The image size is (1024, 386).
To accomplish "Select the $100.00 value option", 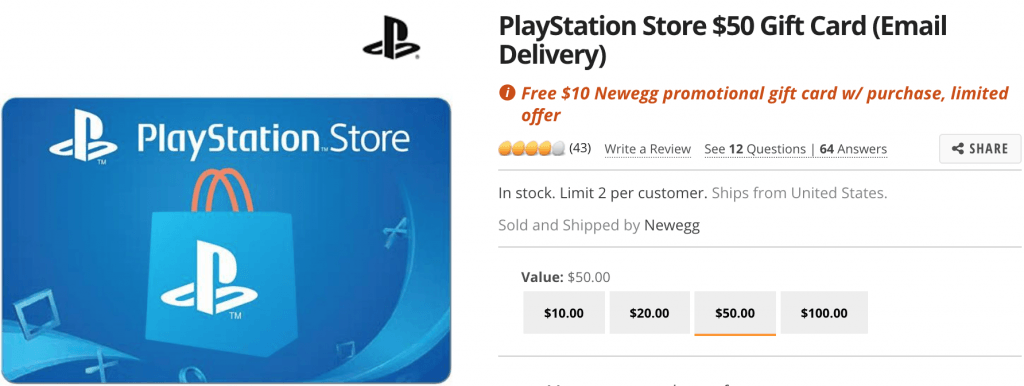I will click(x=824, y=314).
